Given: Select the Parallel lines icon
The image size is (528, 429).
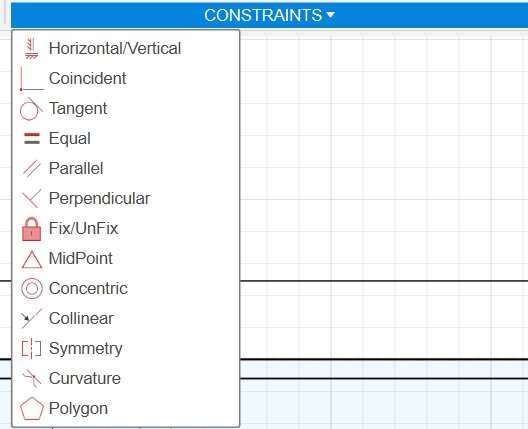Looking at the screenshot, I should (32, 168).
